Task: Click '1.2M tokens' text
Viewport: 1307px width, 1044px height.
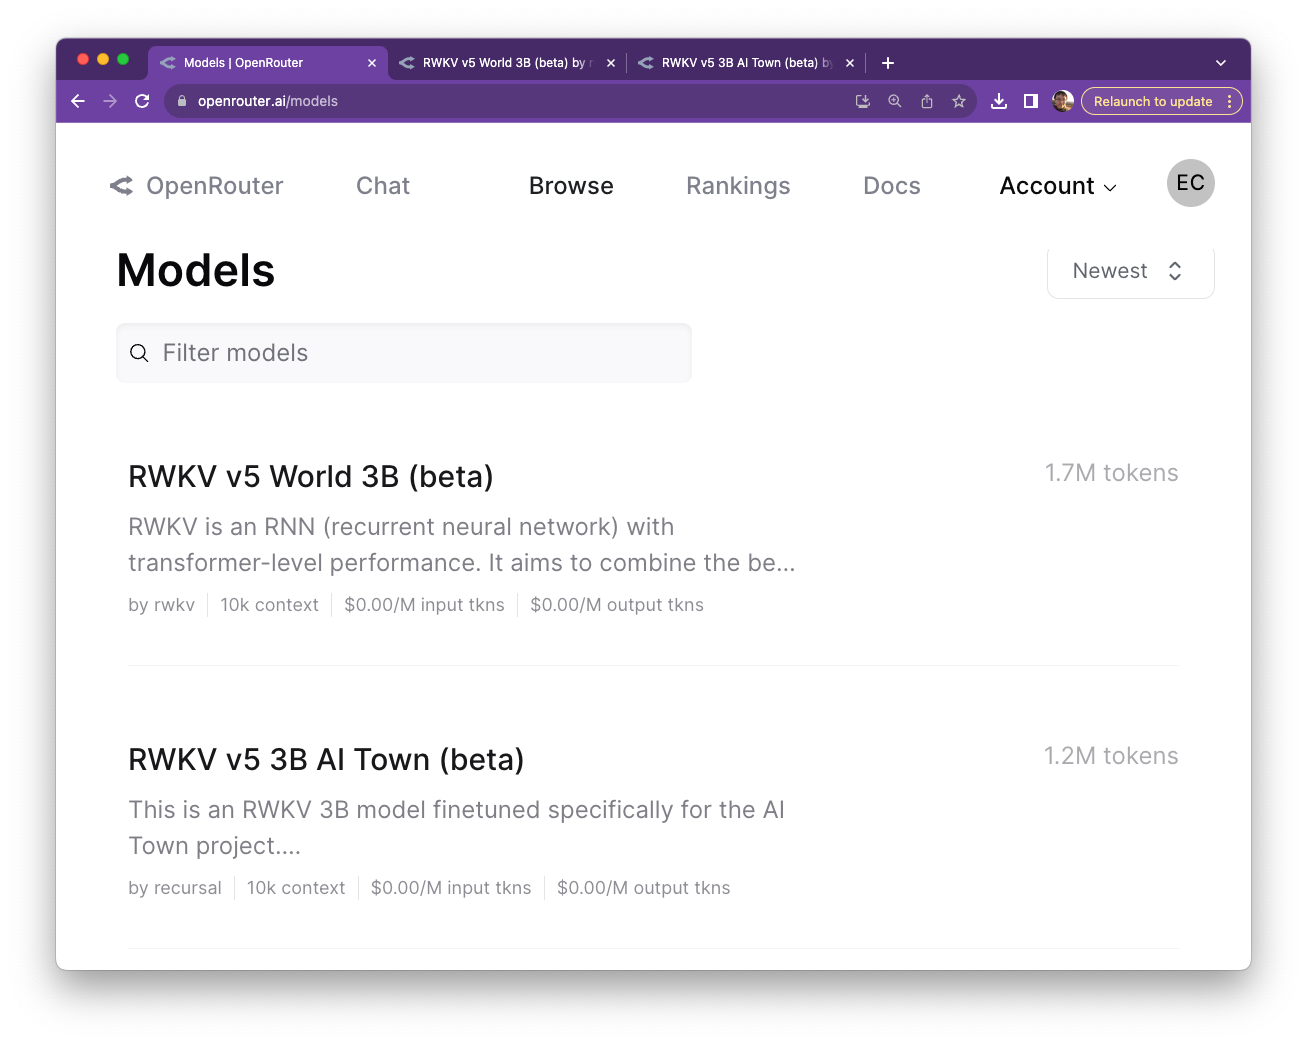Action: [x=1111, y=756]
